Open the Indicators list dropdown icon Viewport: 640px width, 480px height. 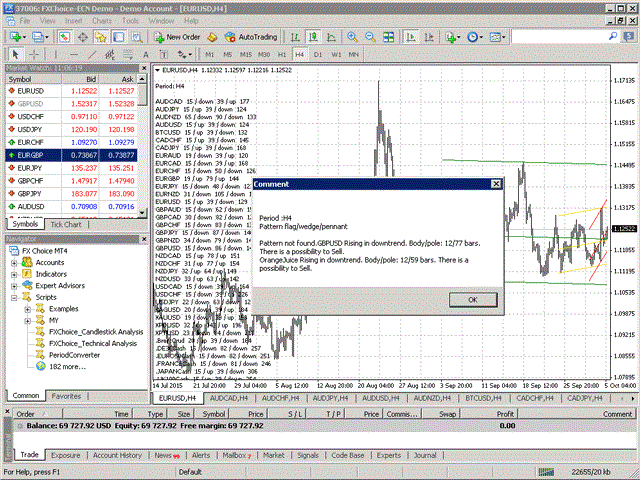tap(453, 37)
